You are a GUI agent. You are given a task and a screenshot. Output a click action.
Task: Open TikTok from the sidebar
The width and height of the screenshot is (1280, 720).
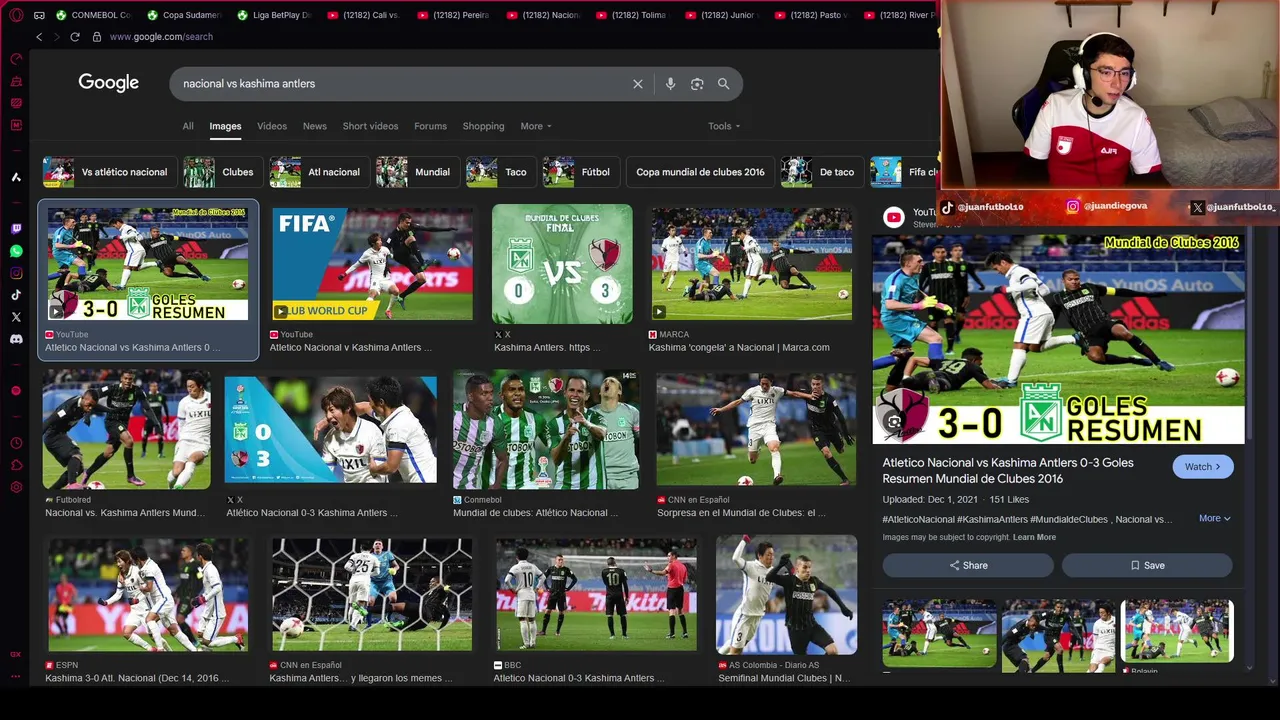pos(16,295)
